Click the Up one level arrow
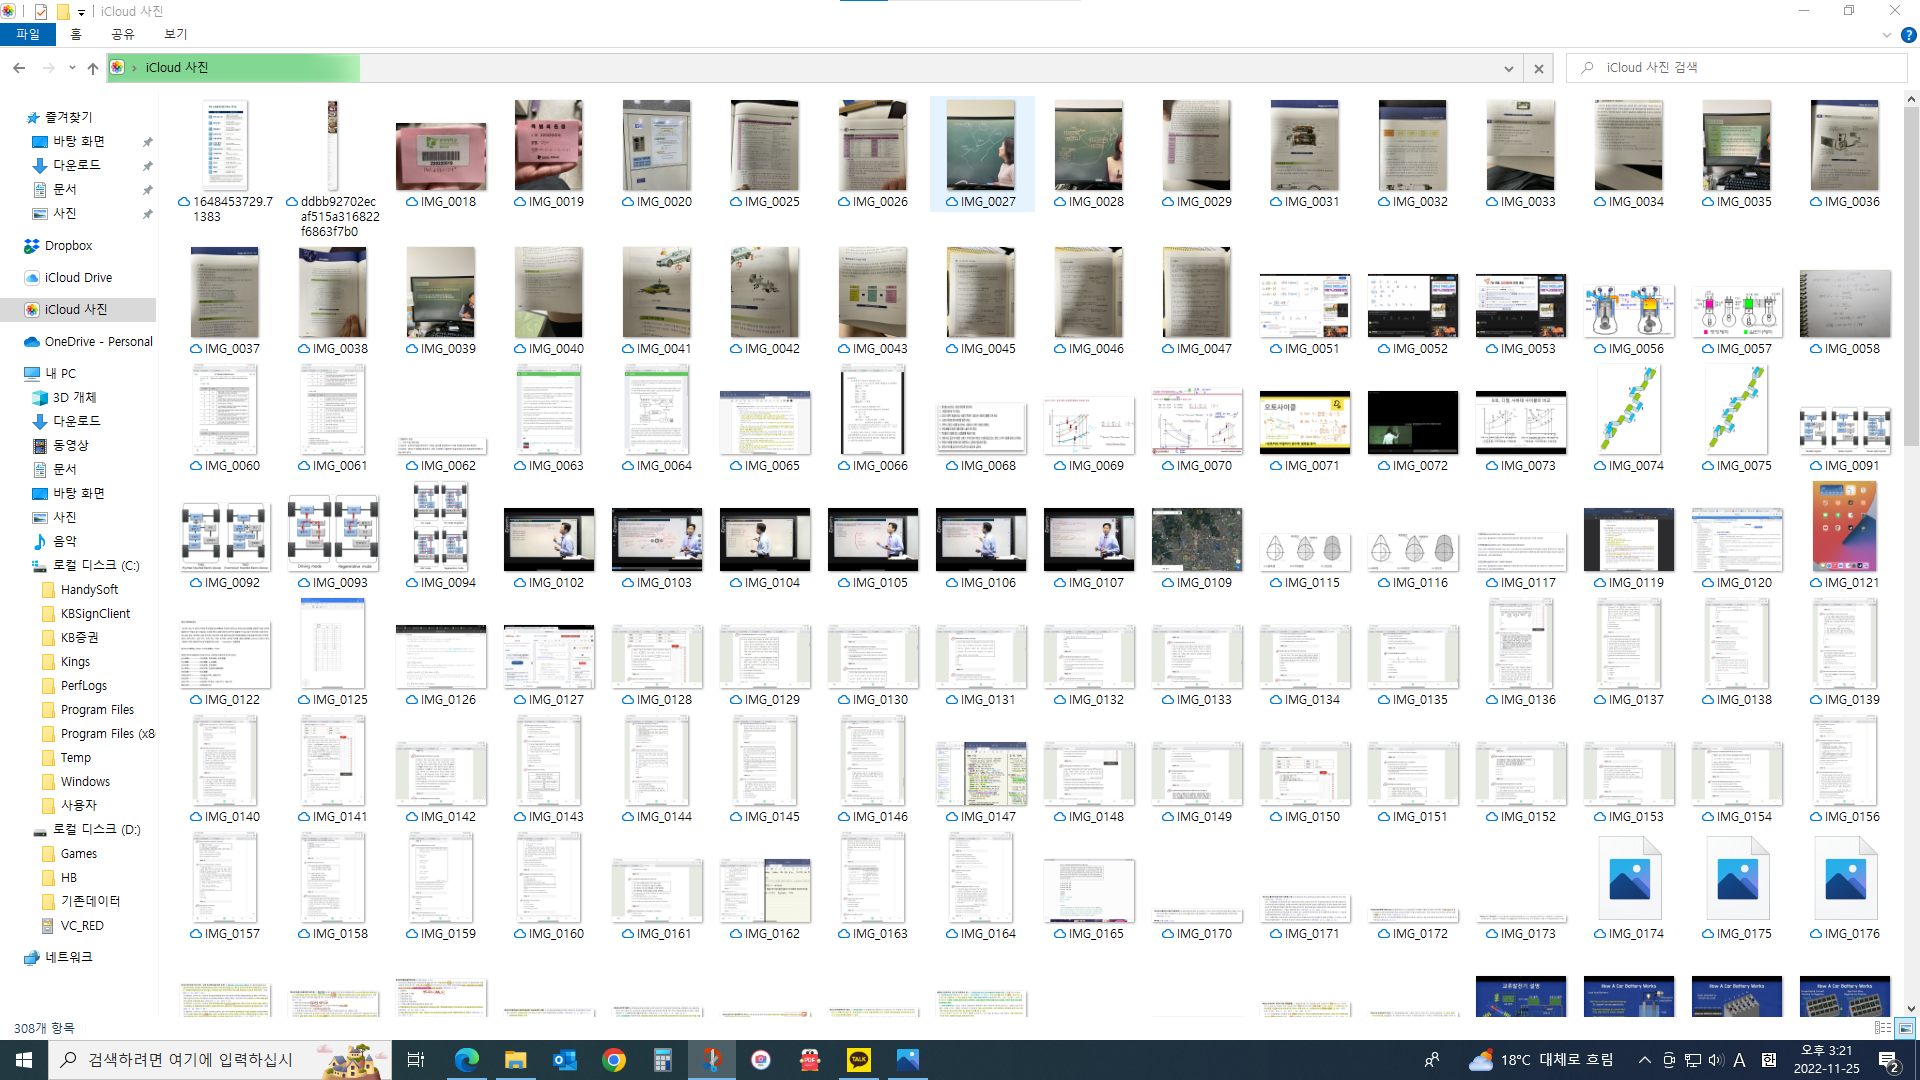 click(x=93, y=68)
